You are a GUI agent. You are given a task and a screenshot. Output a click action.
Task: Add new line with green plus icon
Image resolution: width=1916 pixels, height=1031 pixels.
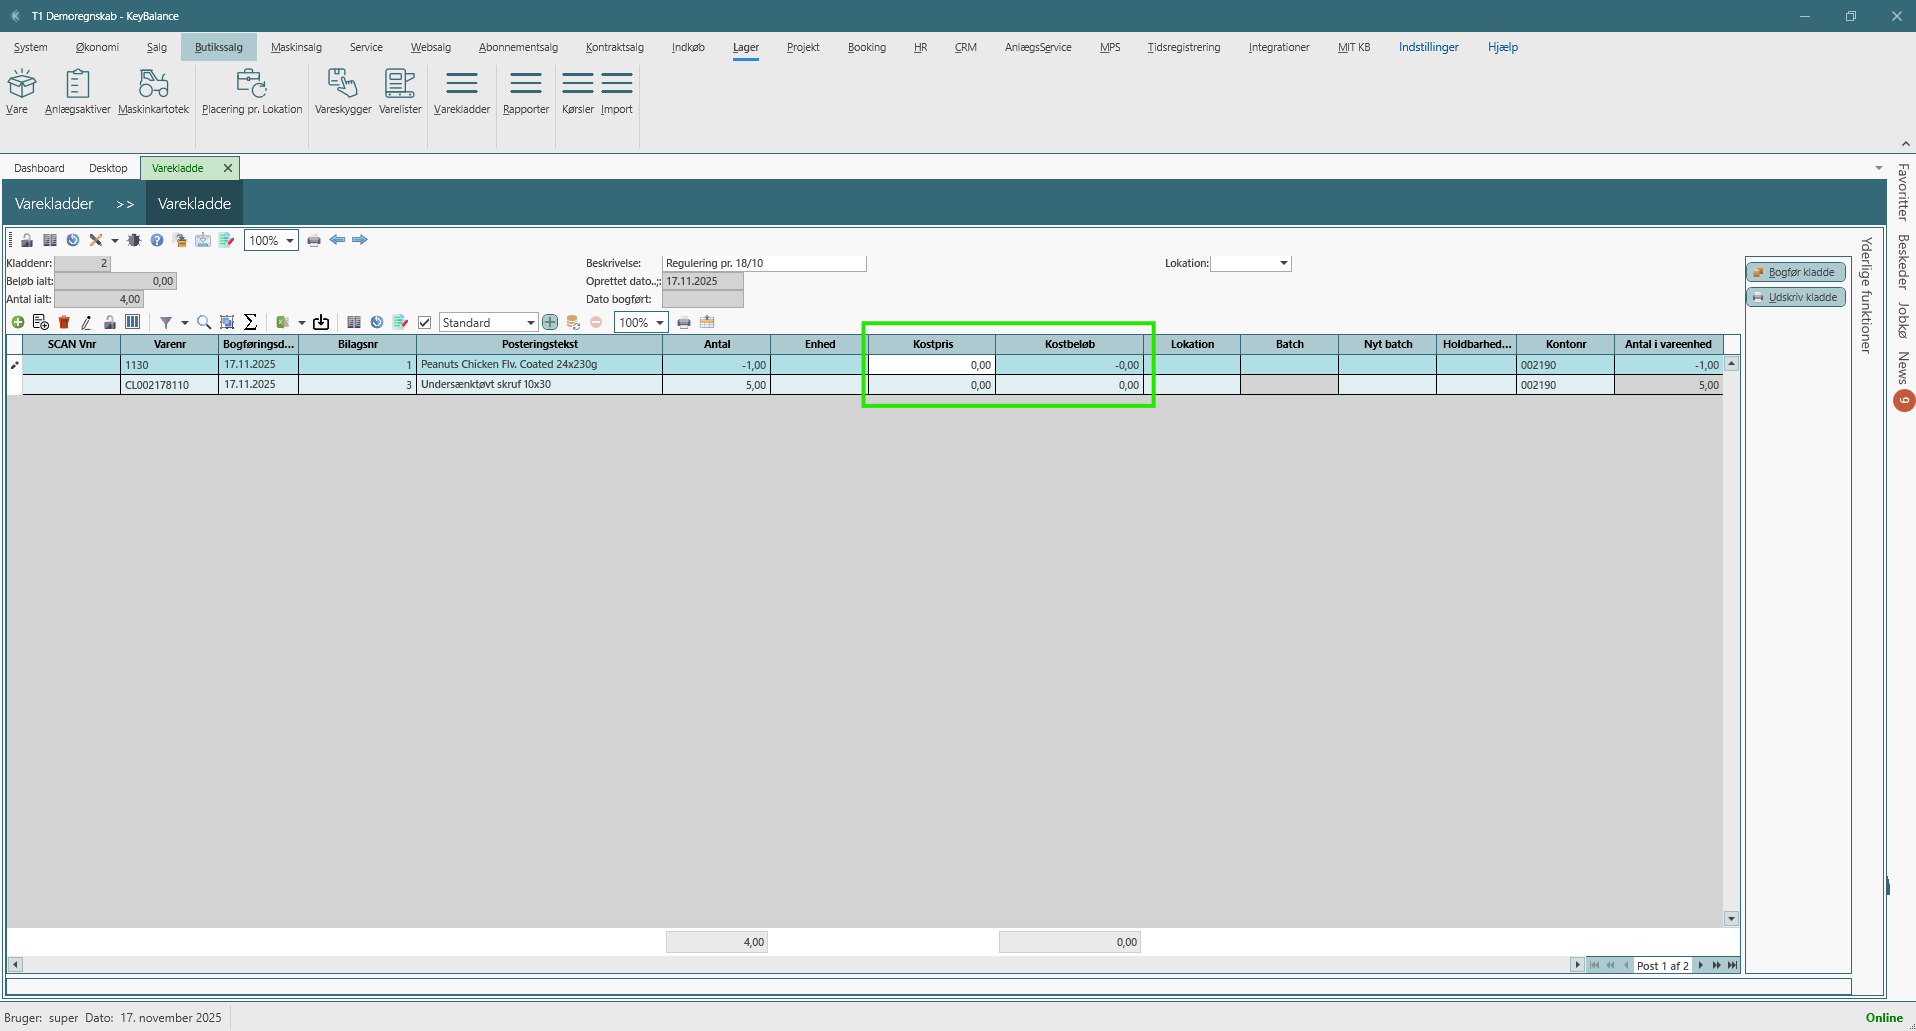(18, 322)
